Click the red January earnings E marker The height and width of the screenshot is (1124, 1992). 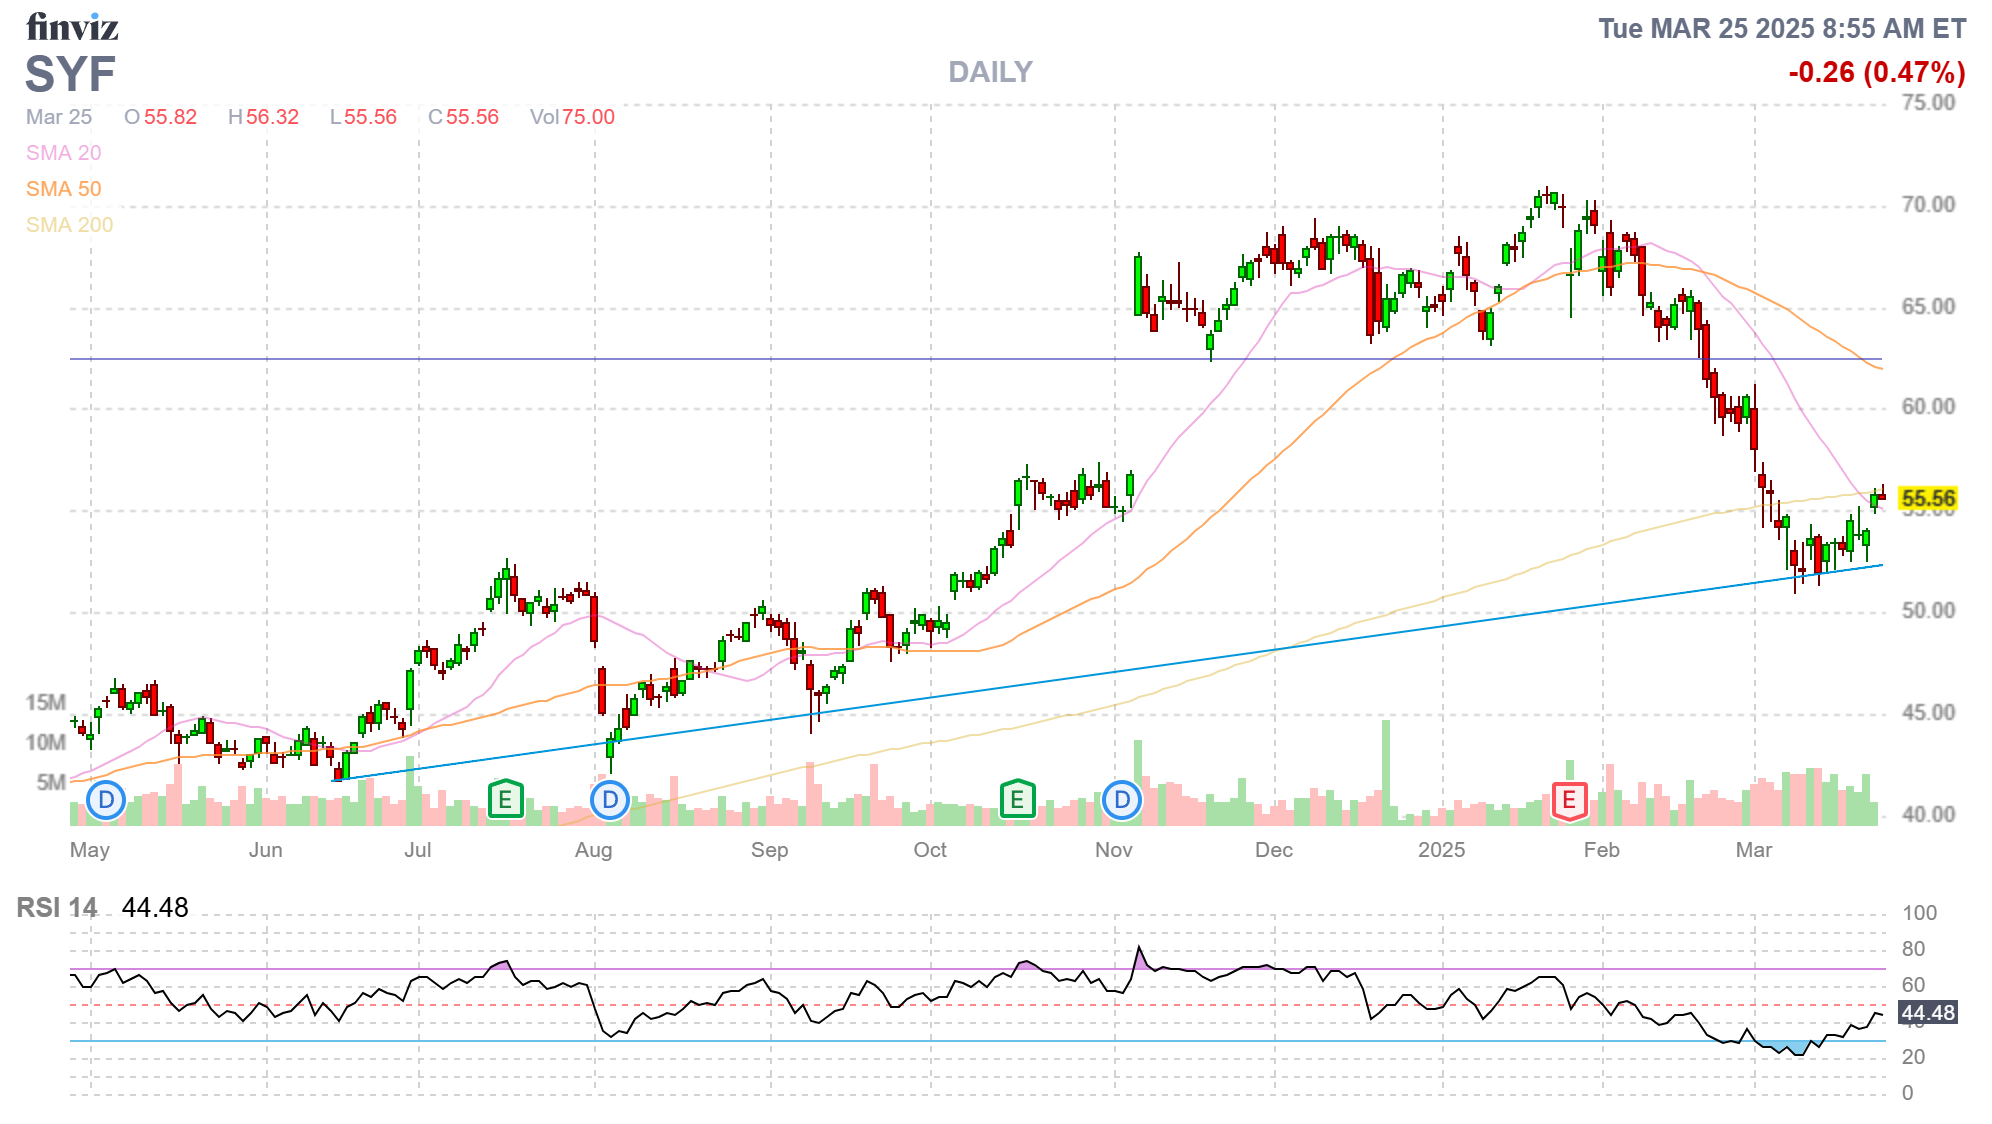1569,800
